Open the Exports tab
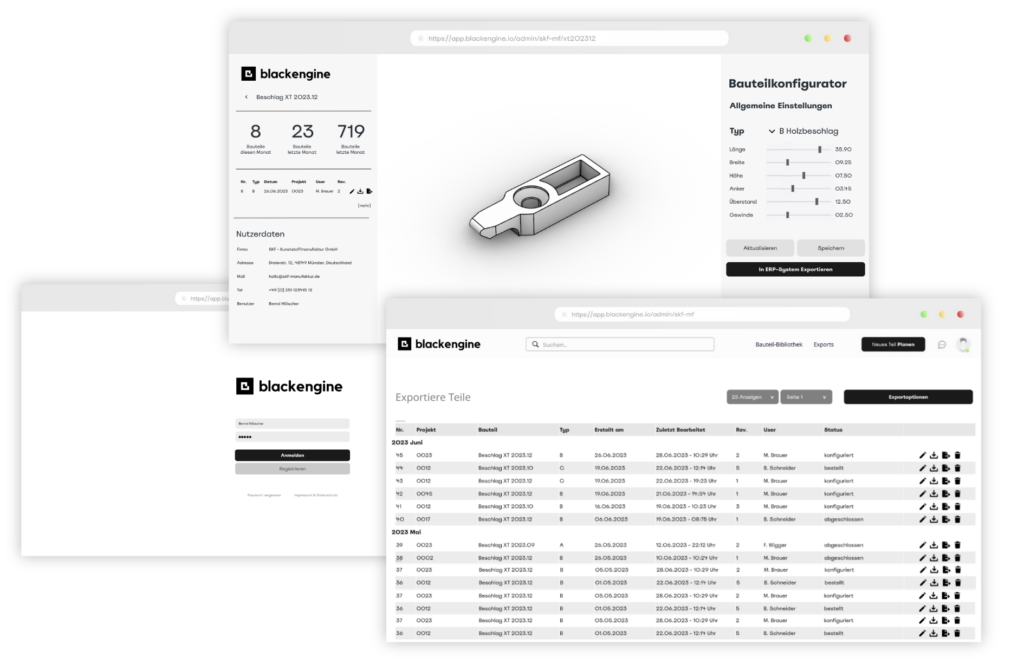 point(824,344)
